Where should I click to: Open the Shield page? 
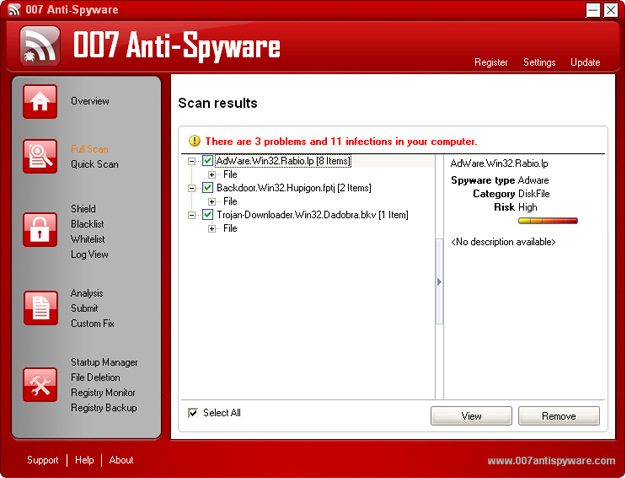pyautogui.click(x=83, y=209)
